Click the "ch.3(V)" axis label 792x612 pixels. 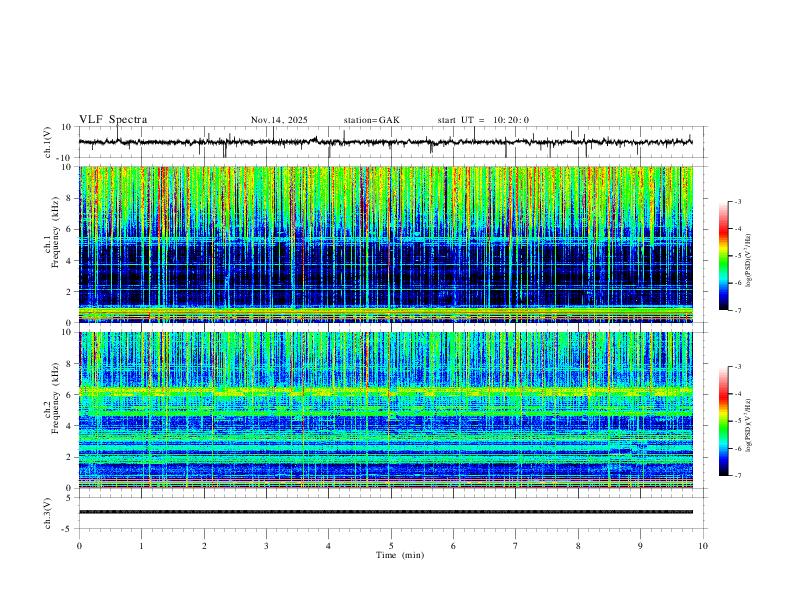48,514
